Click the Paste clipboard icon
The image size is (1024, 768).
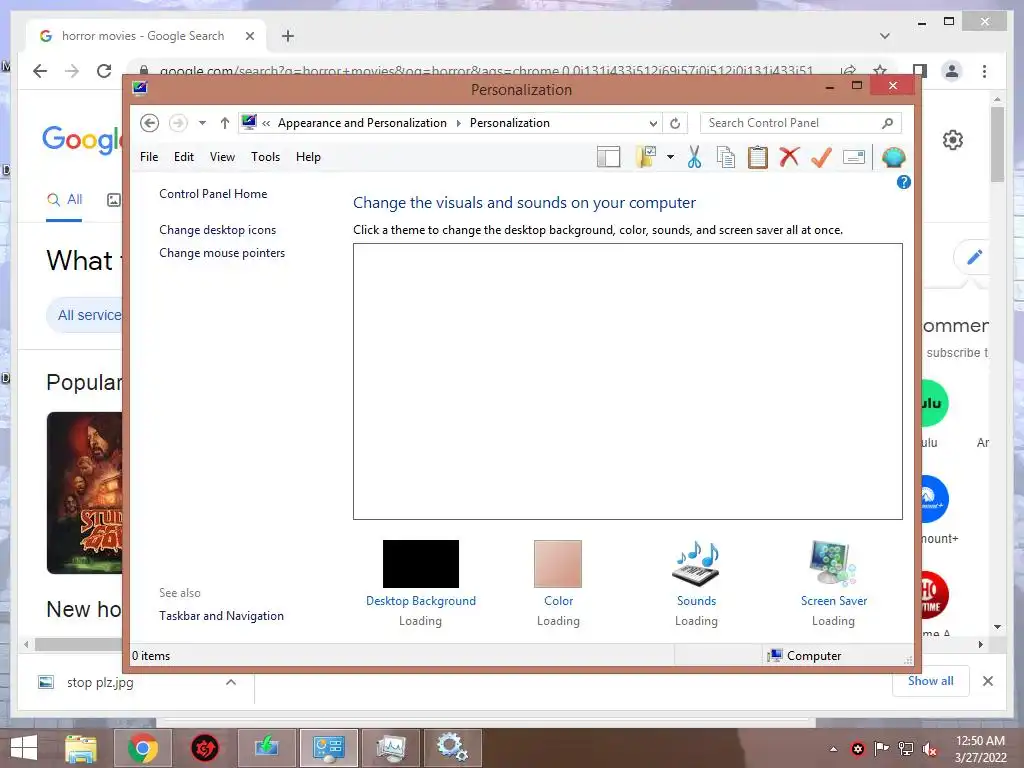pos(758,157)
